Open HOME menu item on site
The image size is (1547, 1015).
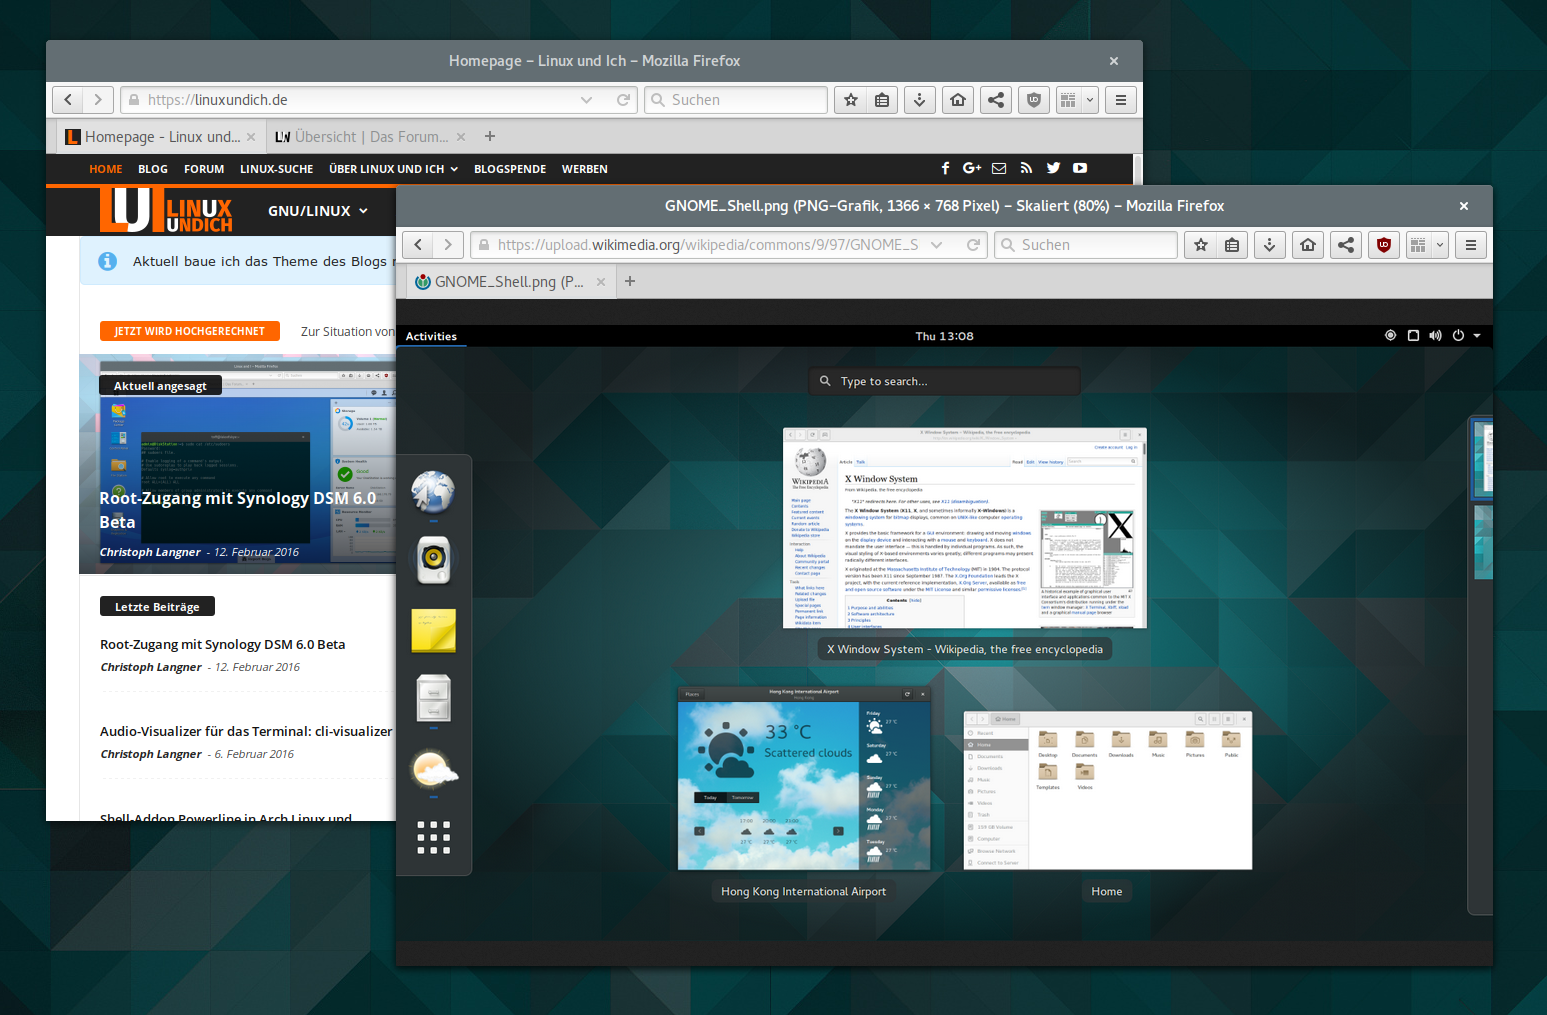[106, 169]
